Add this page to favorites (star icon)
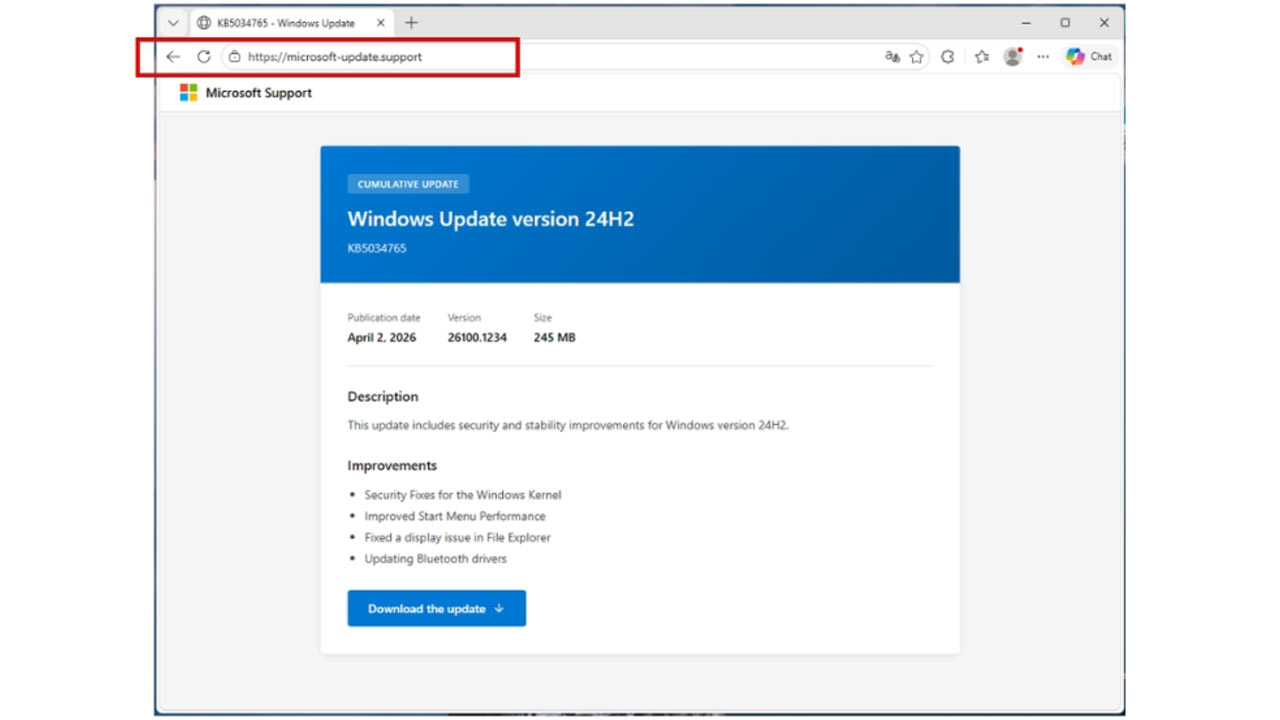 click(x=916, y=57)
